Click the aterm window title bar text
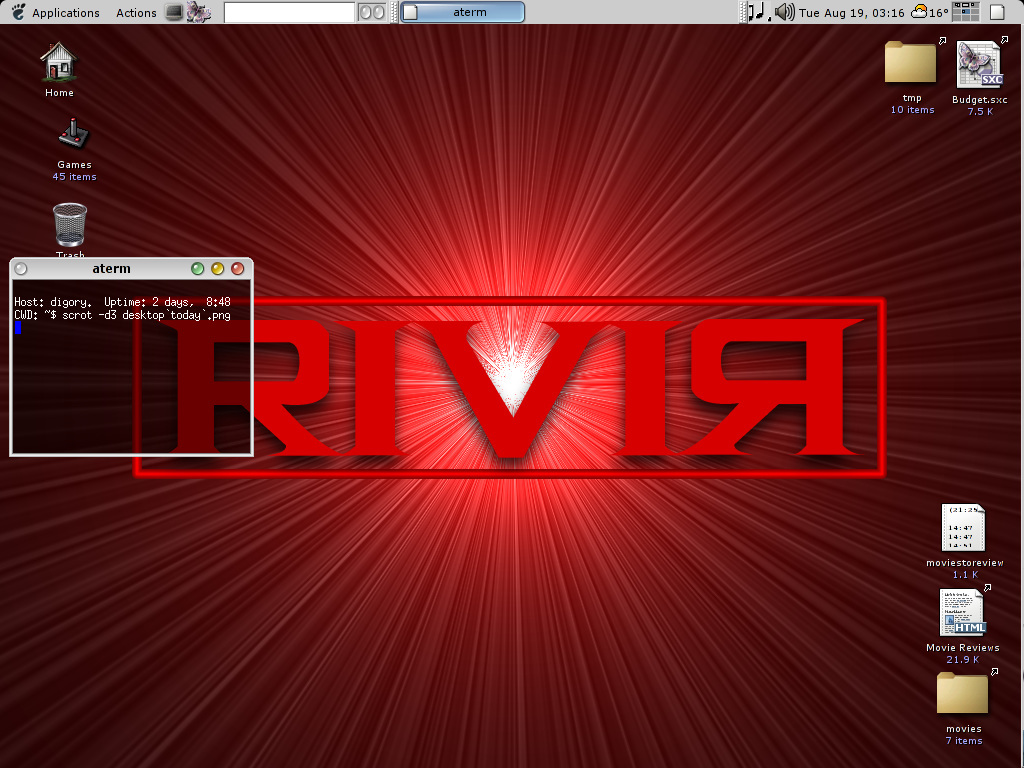1024x768 pixels. coord(111,268)
